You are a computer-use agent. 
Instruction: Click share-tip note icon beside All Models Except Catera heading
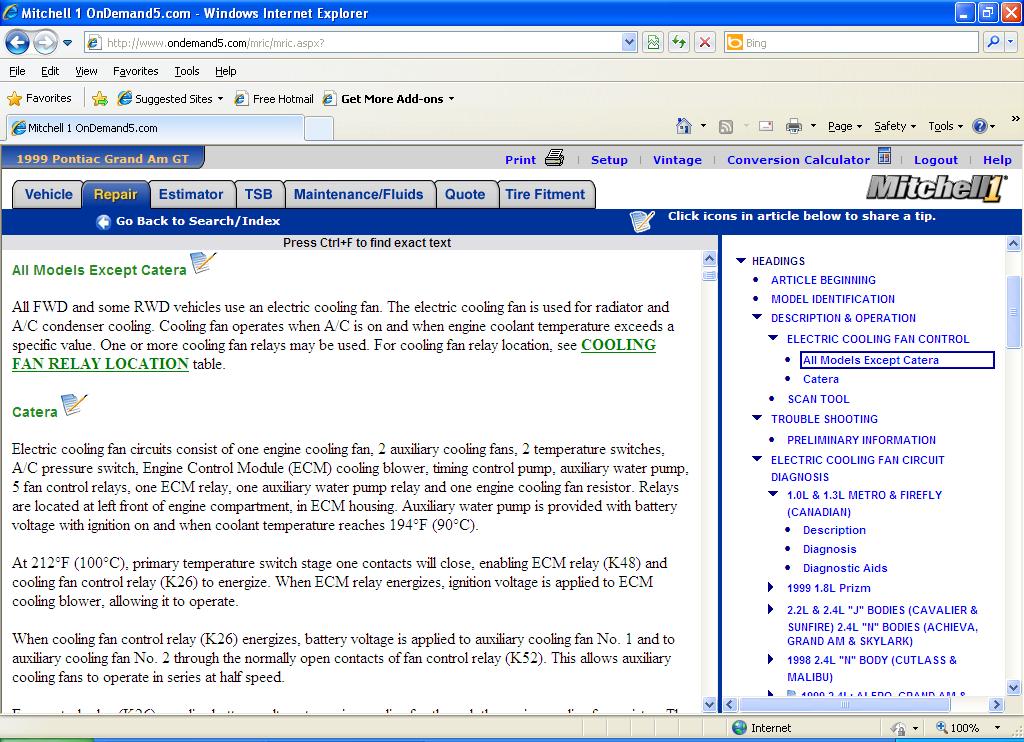(202, 263)
